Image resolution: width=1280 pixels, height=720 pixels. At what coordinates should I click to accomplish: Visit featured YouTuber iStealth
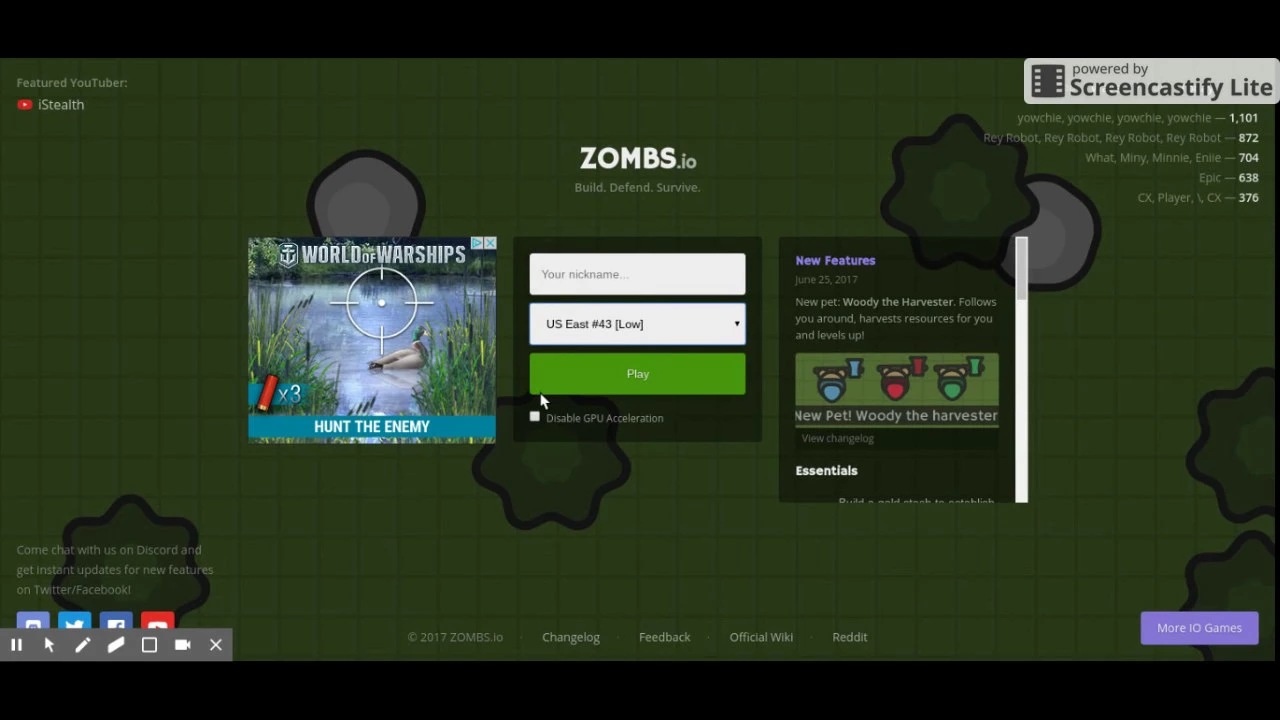(x=61, y=104)
